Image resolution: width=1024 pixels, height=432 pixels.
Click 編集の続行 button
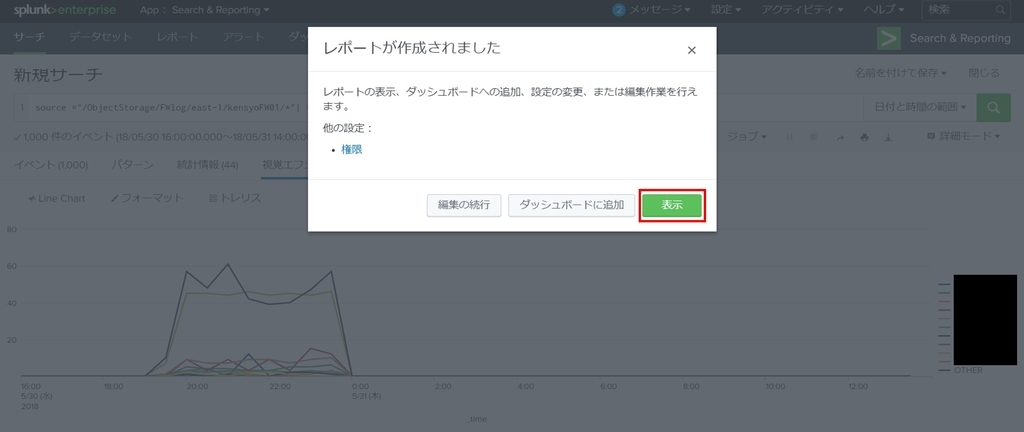tap(464, 206)
